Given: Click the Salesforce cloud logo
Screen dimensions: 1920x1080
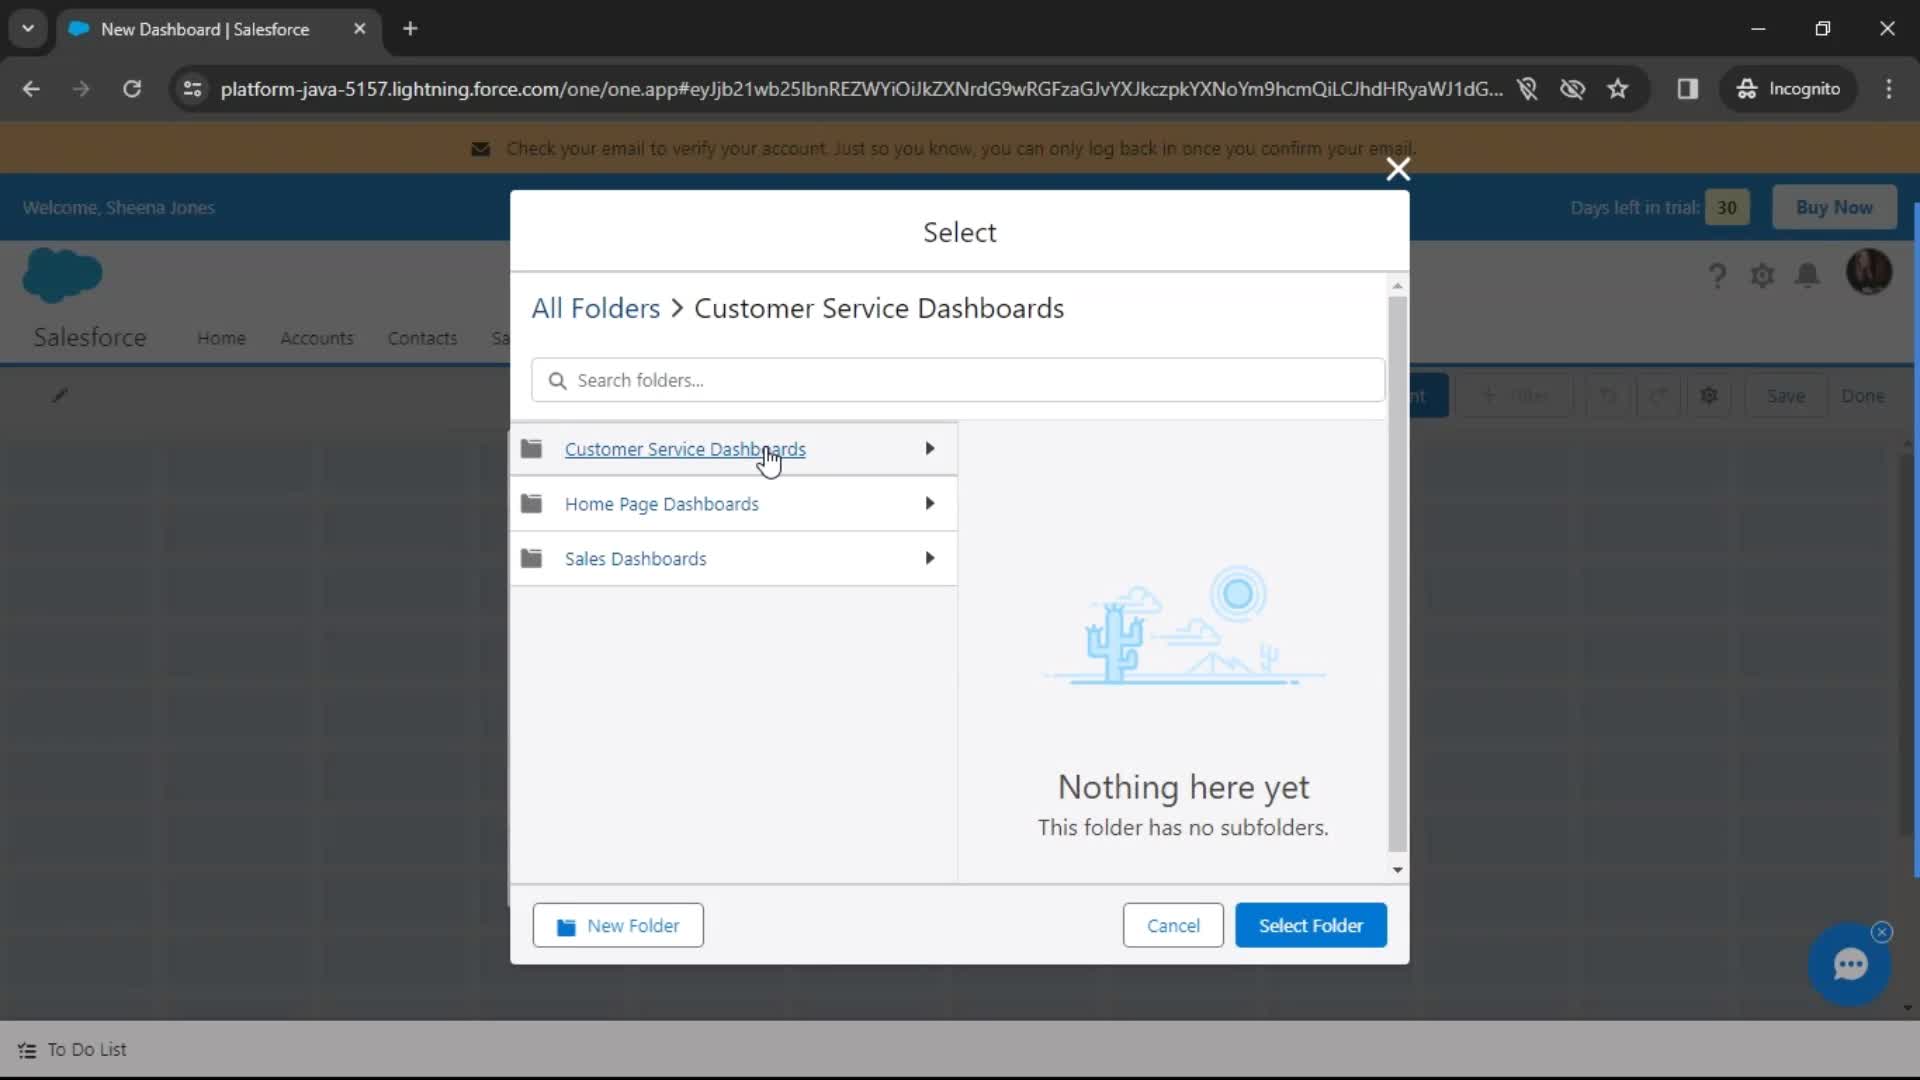Looking at the screenshot, I should point(62,275).
